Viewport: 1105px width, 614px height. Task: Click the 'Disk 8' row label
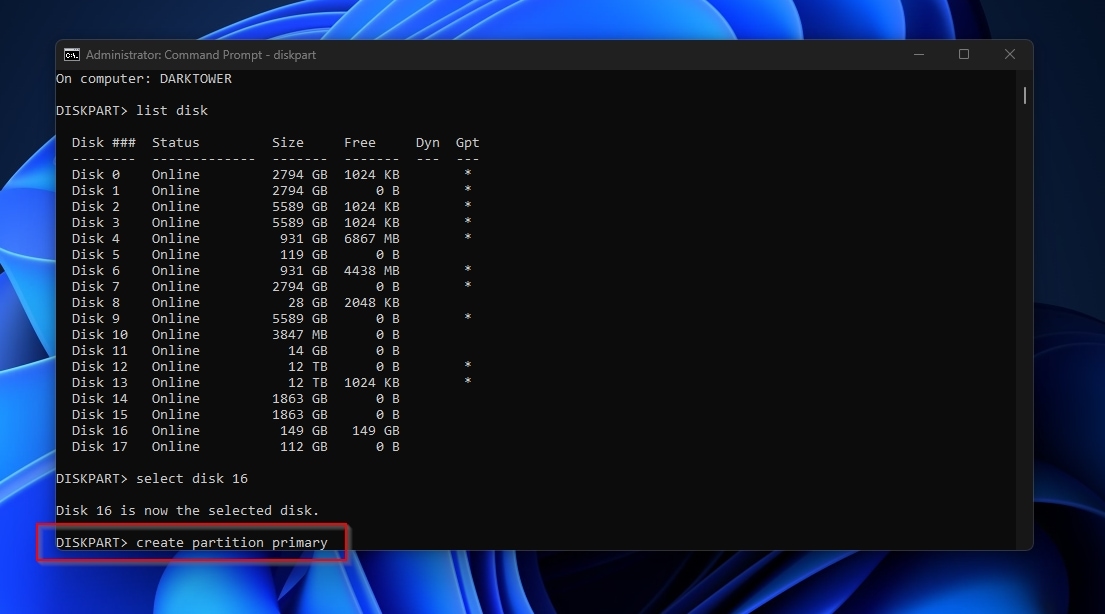[96, 302]
